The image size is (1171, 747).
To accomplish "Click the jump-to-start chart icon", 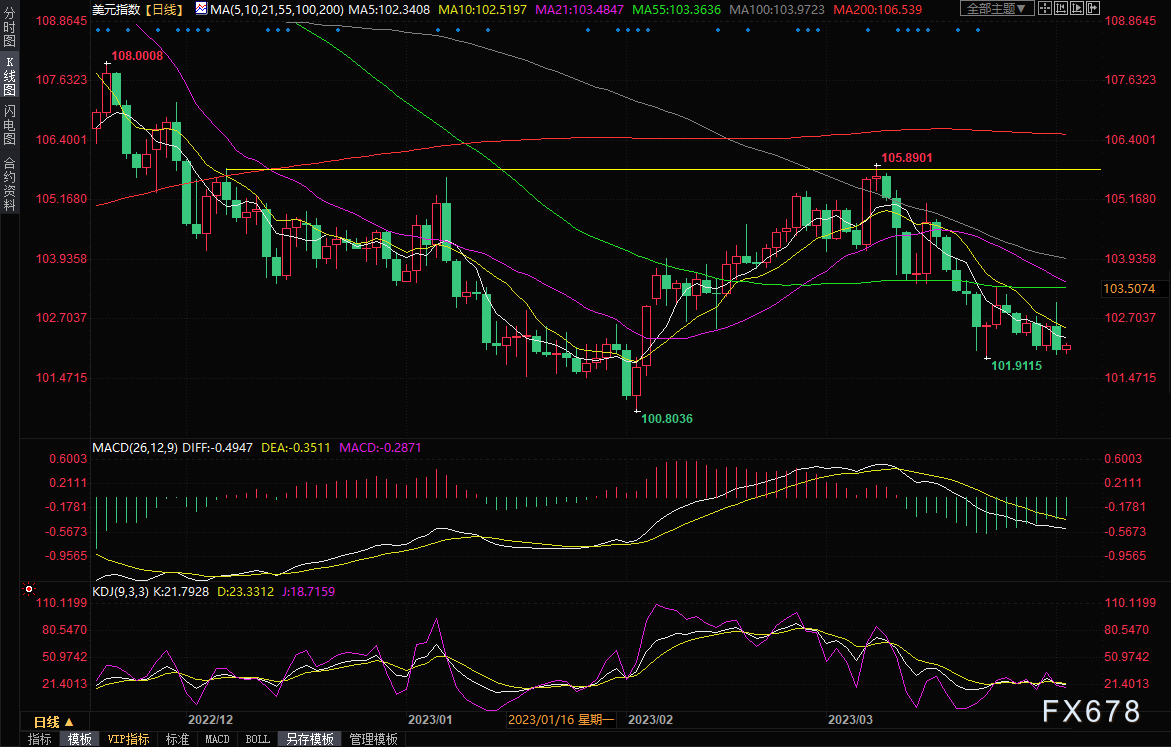I will click(x=1060, y=8).
